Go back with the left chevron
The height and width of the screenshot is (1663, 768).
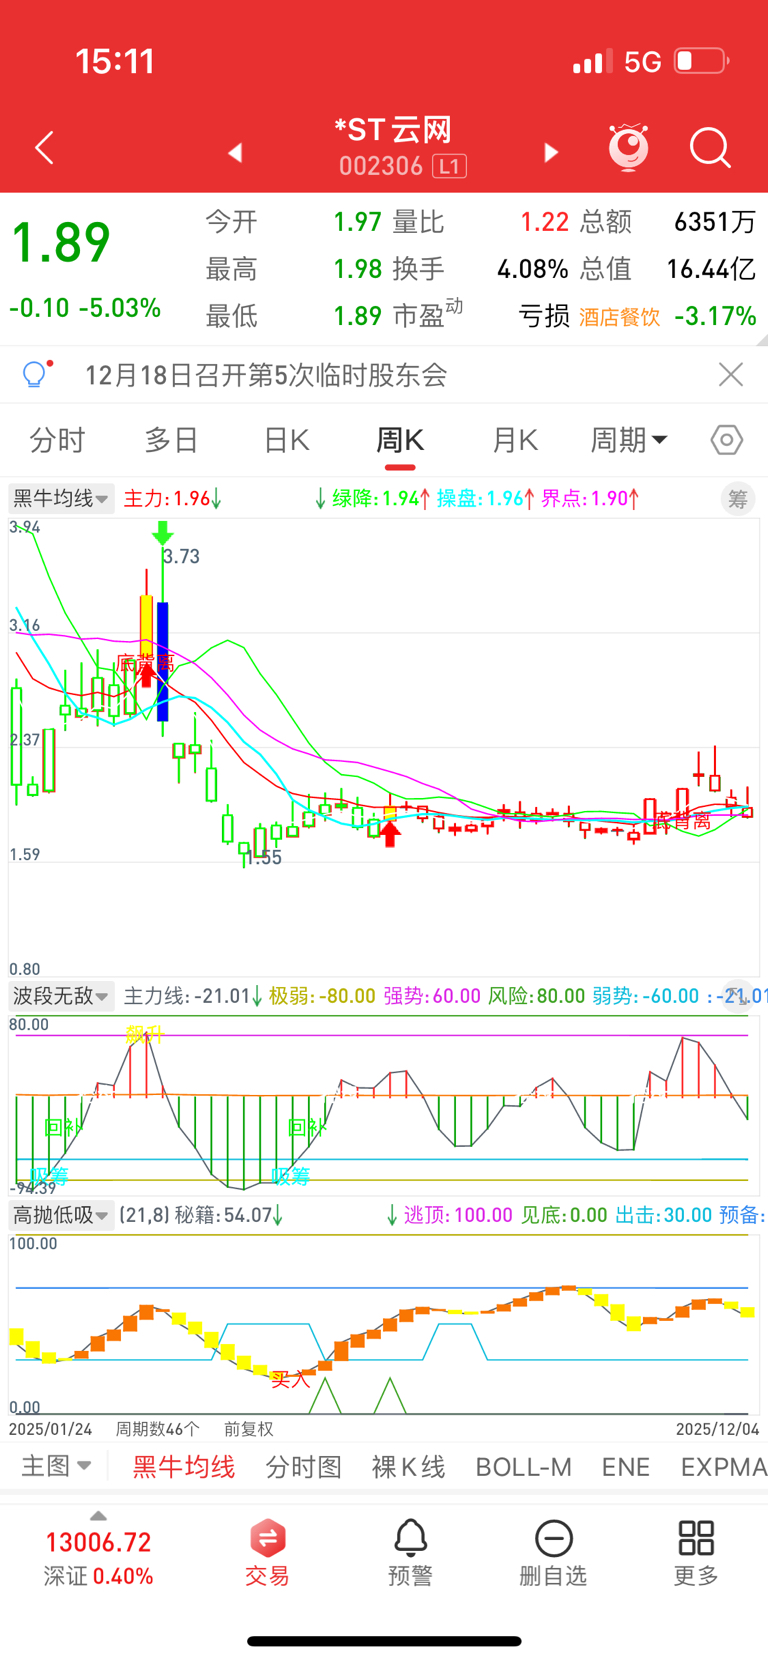tap(44, 148)
